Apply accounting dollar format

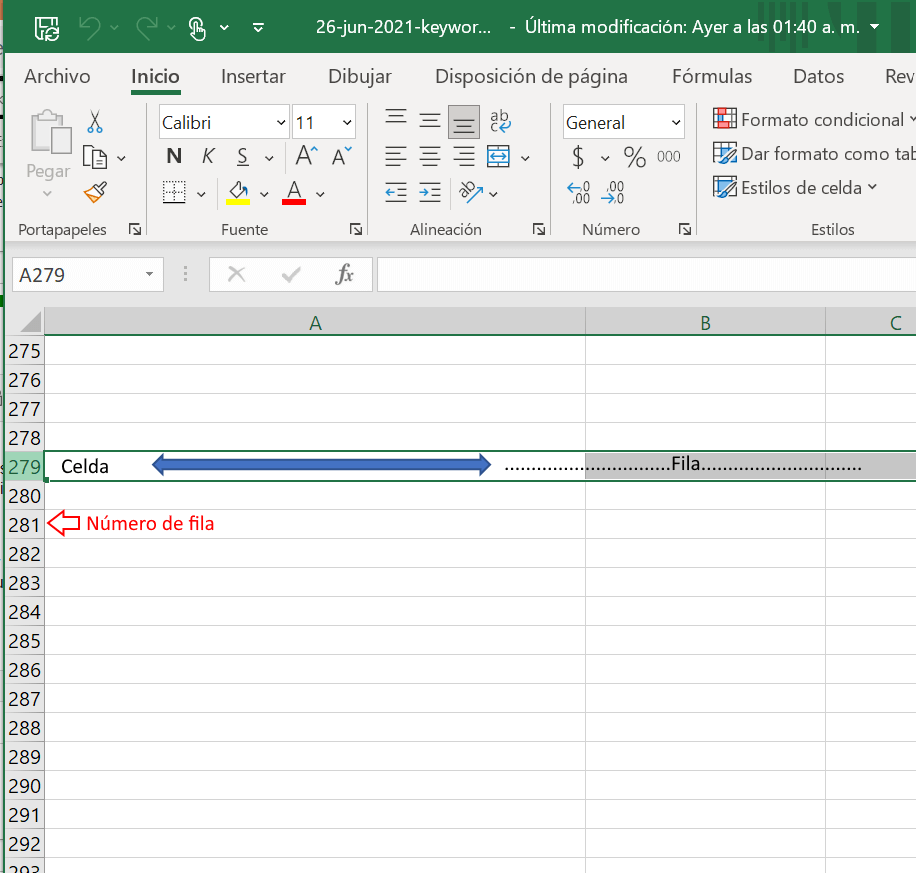[x=578, y=157]
